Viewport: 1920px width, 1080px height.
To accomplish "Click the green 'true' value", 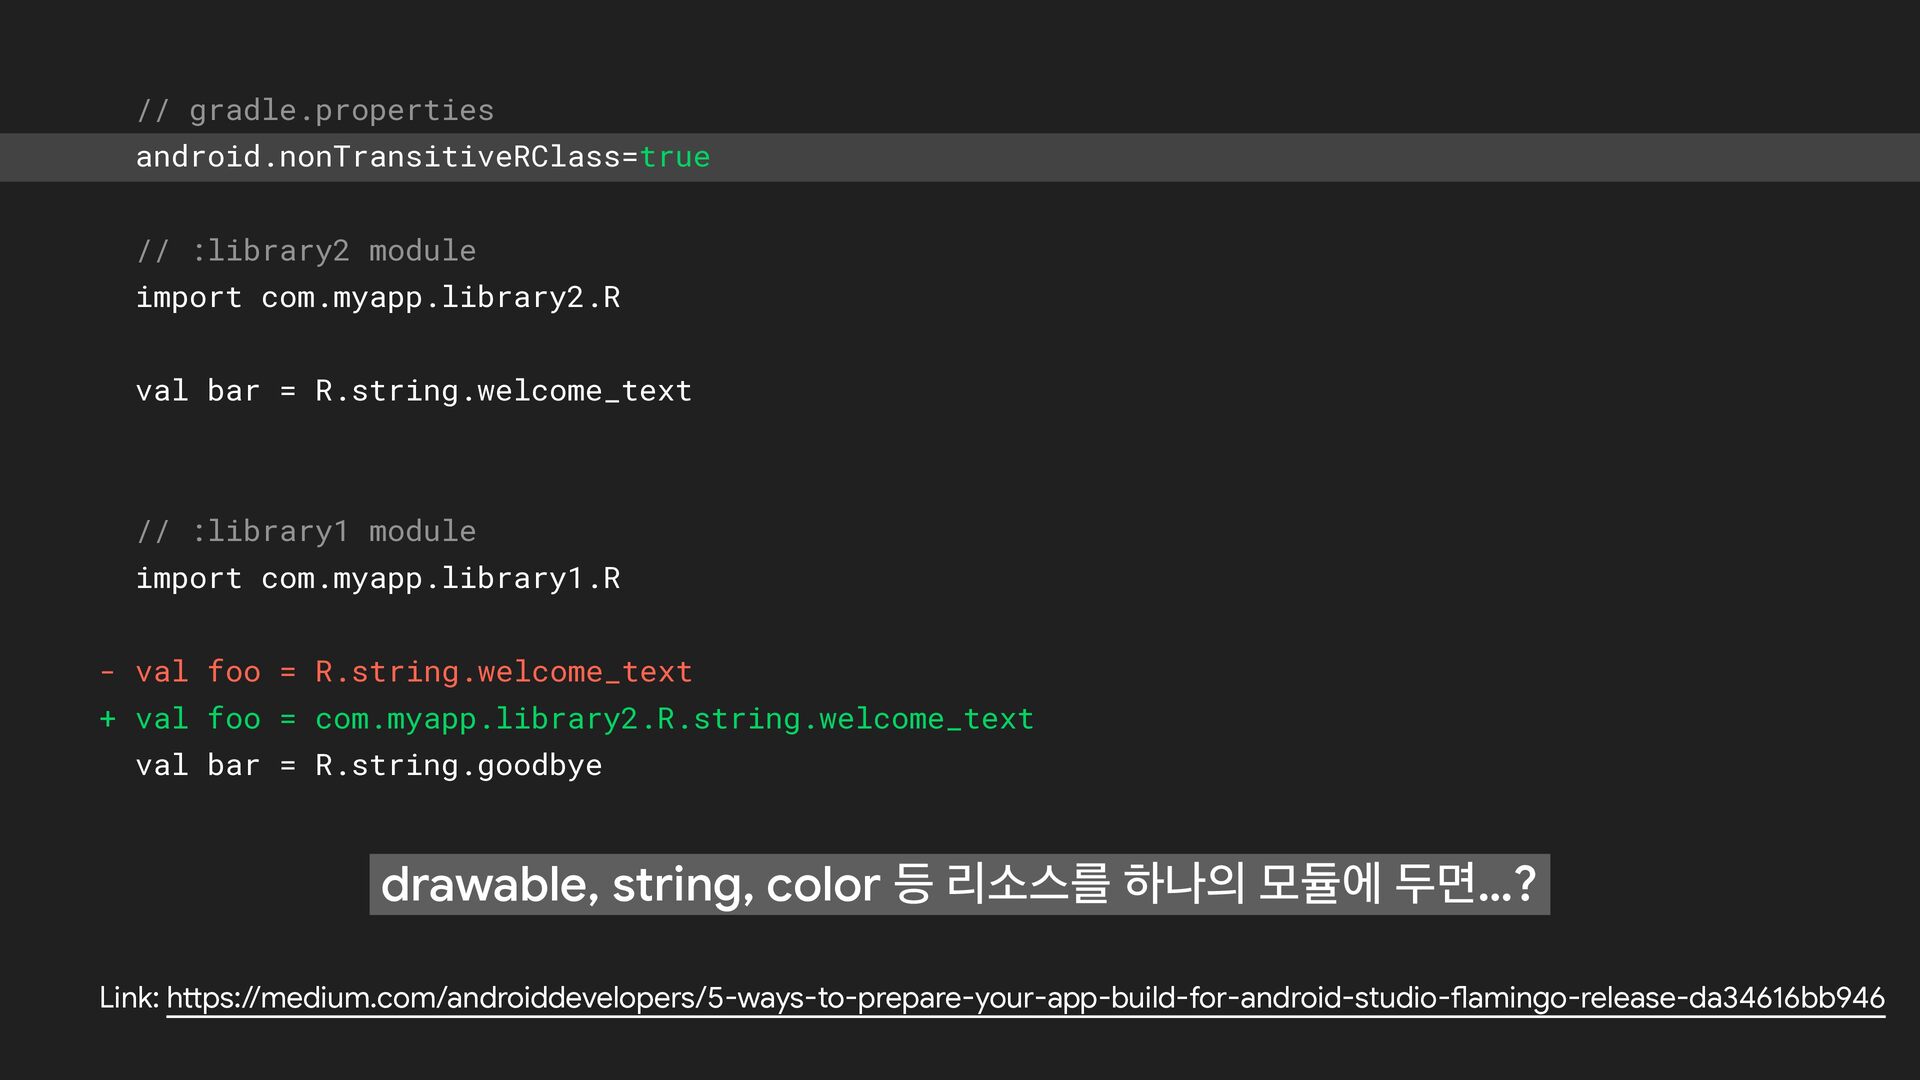I will pos(675,157).
